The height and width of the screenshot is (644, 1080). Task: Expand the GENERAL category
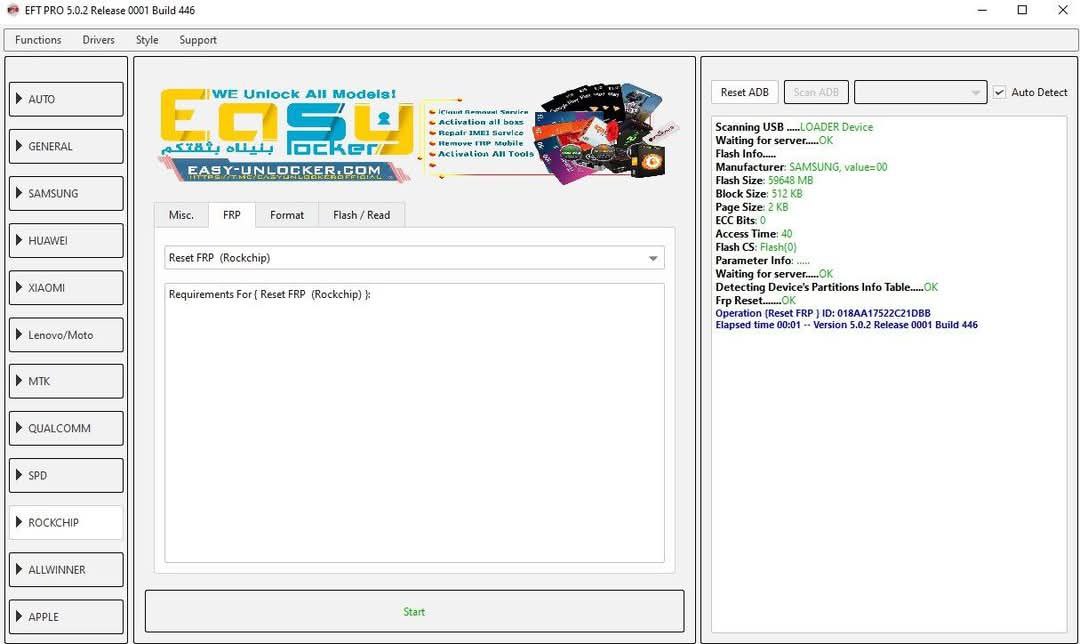[66, 146]
